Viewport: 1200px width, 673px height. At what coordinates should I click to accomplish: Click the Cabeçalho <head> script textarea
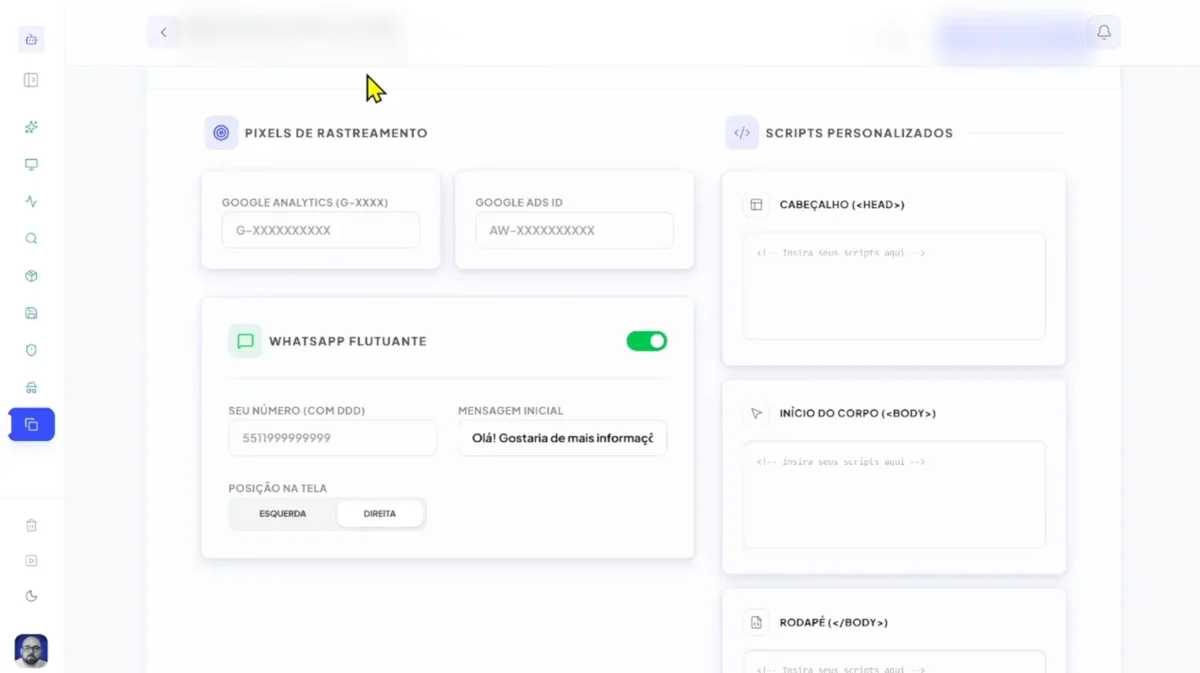pyautogui.click(x=893, y=287)
